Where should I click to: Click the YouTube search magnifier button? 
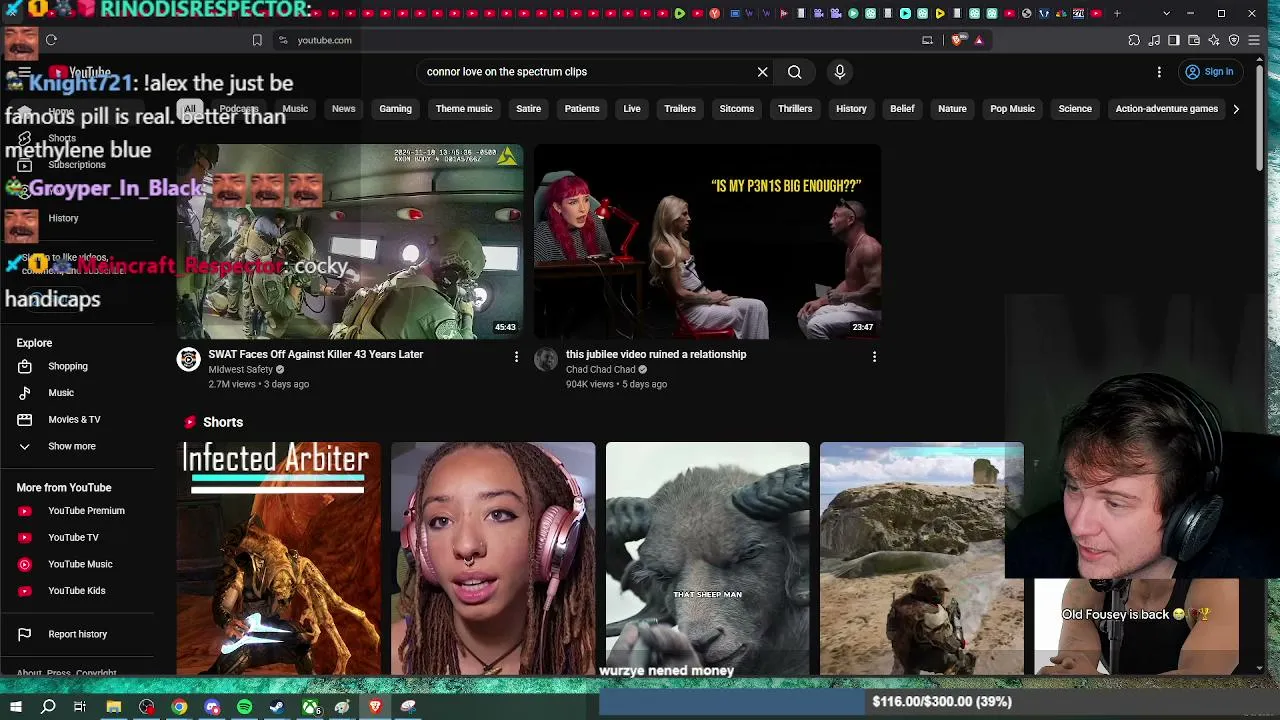click(x=794, y=72)
